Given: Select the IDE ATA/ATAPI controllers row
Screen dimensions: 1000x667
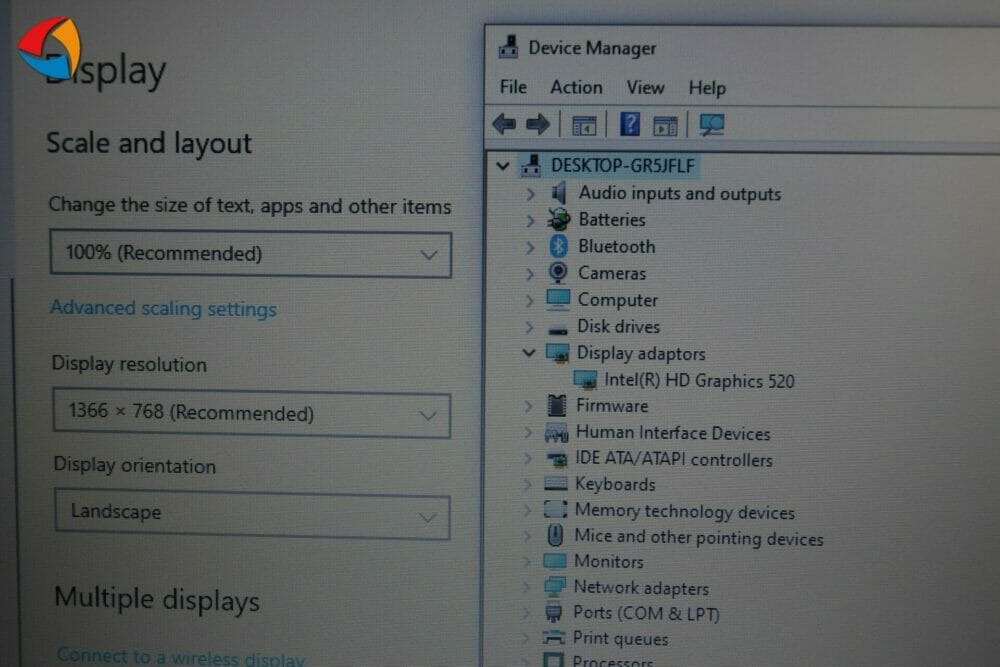Looking at the screenshot, I should (673, 459).
